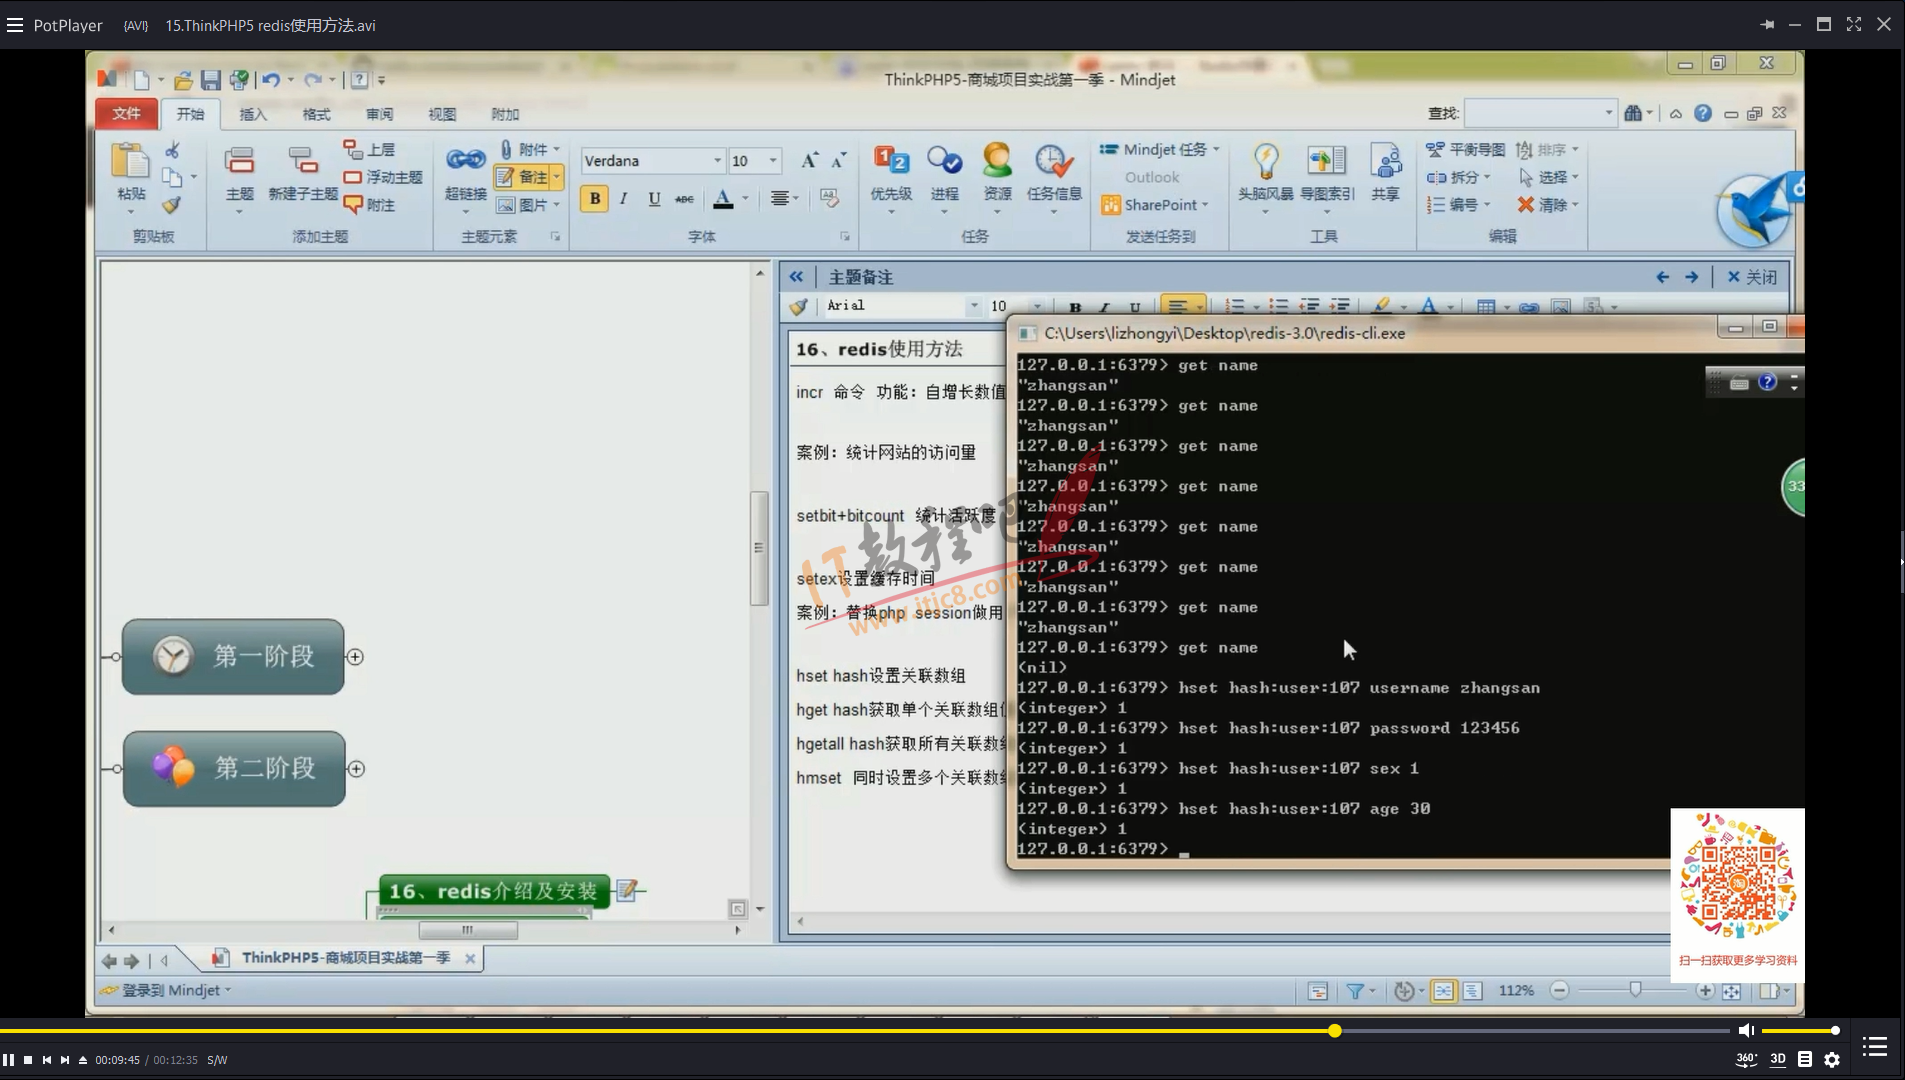Close the notes panel with 关闭
The height and width of the screenshot is (1080, 1905).
1752,277
